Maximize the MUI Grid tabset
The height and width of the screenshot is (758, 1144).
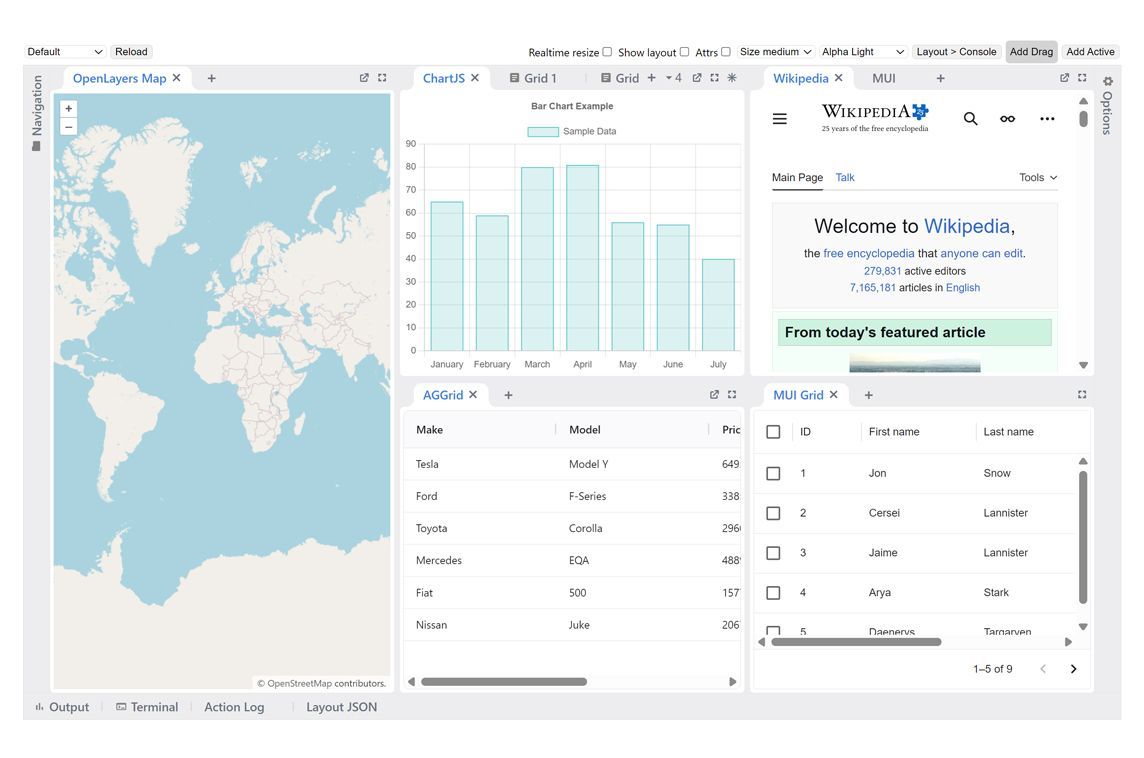point(1082,394)
